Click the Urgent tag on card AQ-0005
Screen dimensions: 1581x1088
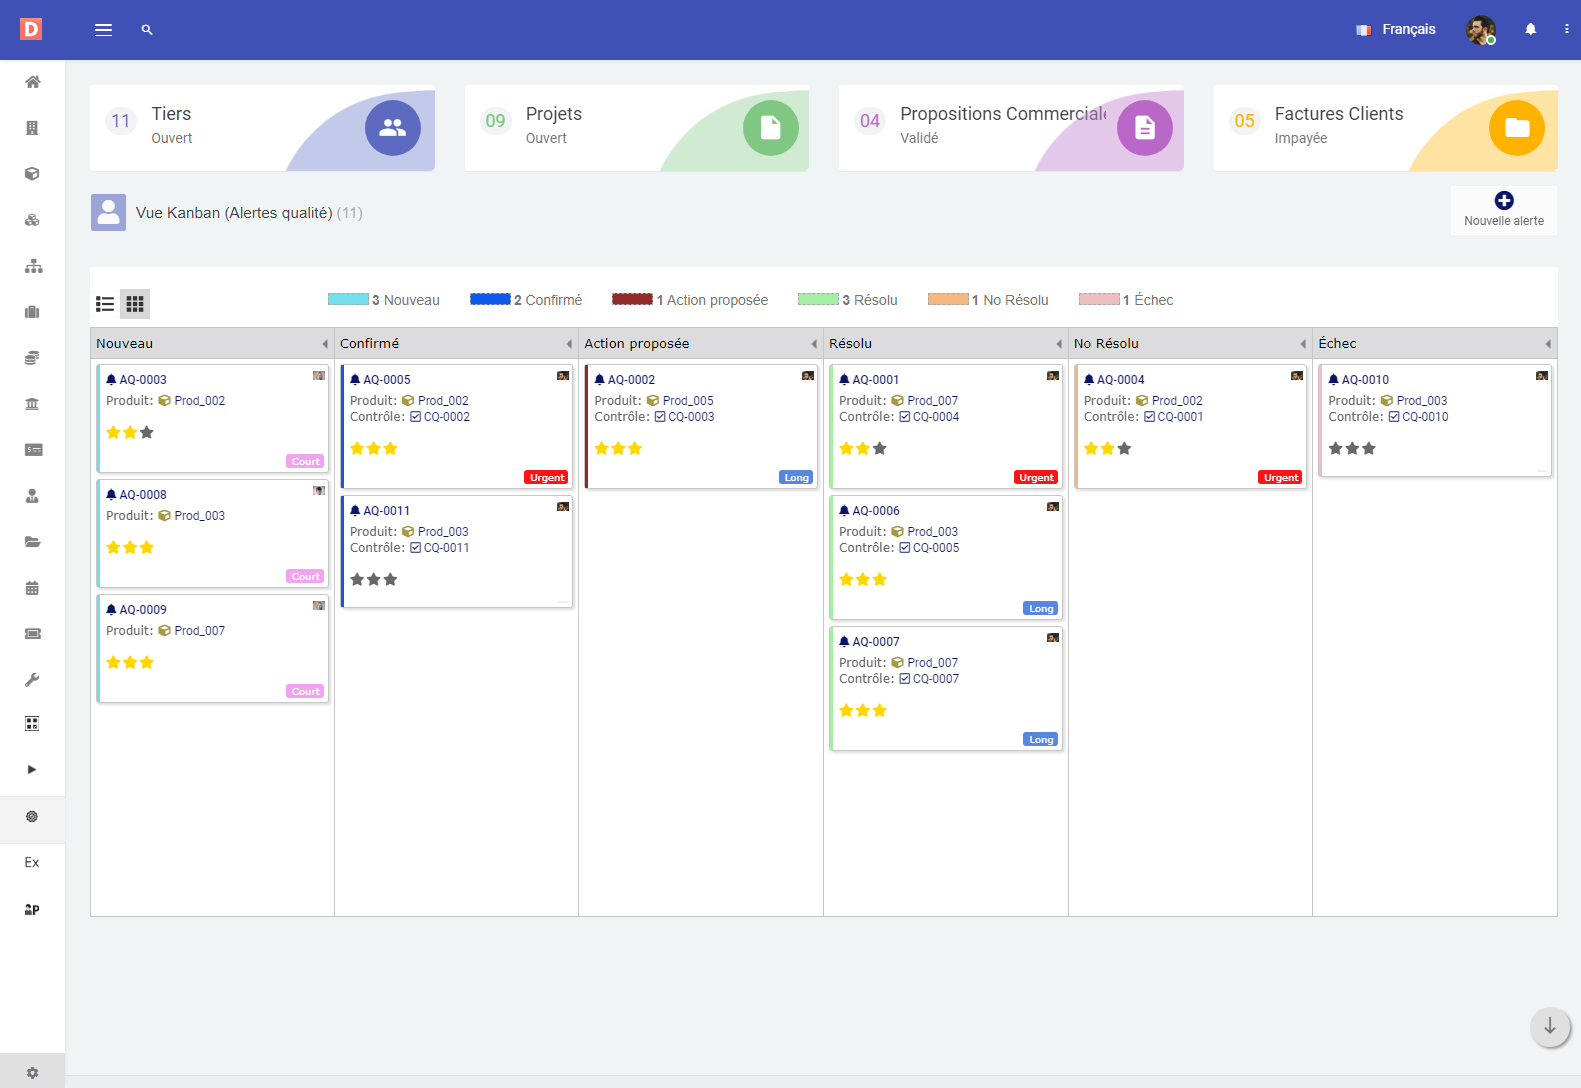547,478
